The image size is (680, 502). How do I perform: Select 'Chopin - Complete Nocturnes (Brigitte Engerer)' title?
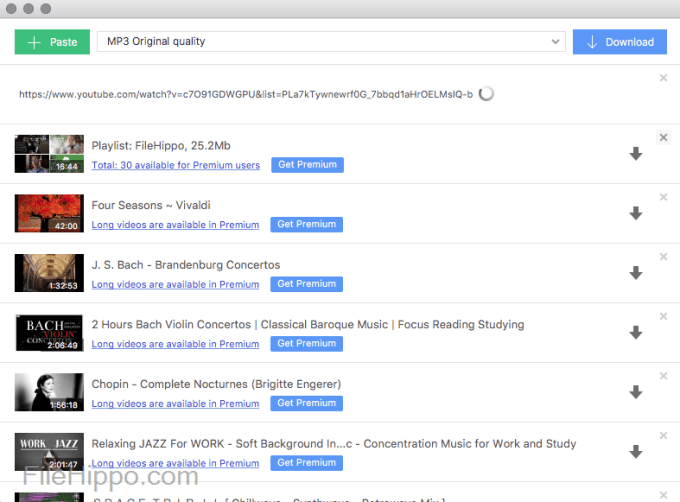[216, 384]
